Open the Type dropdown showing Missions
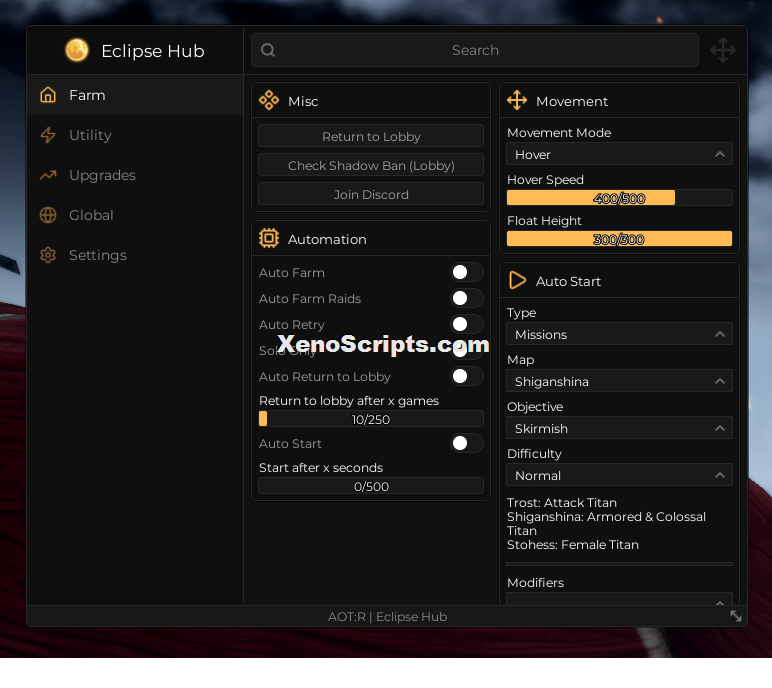The height and width of the screenshot is (688, 772). [x=619, y=334]
